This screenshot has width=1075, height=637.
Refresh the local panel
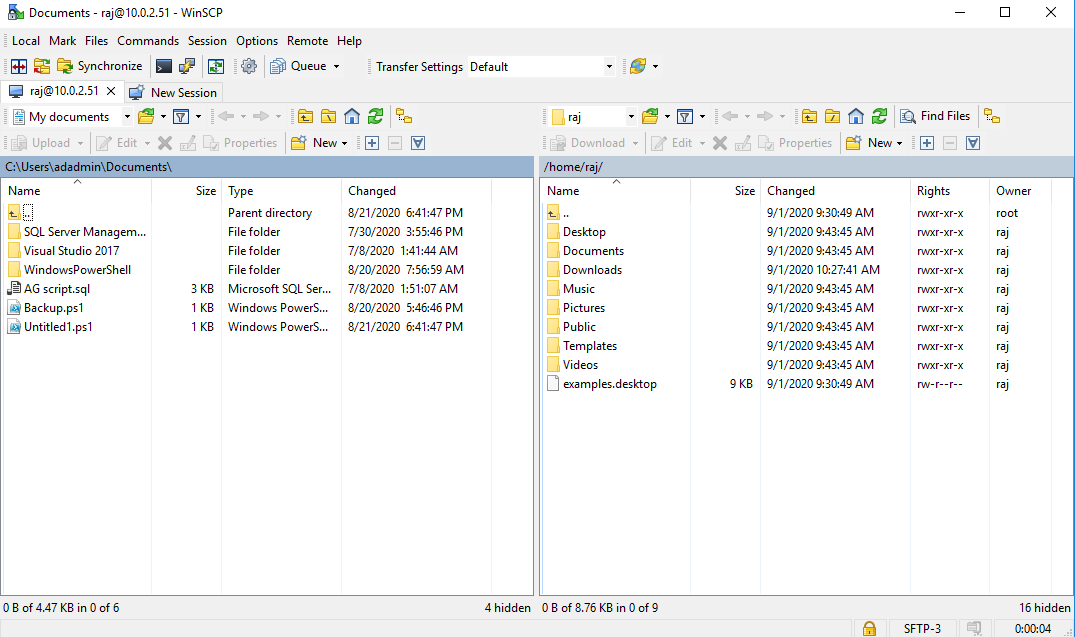click(x=375, y=117)
